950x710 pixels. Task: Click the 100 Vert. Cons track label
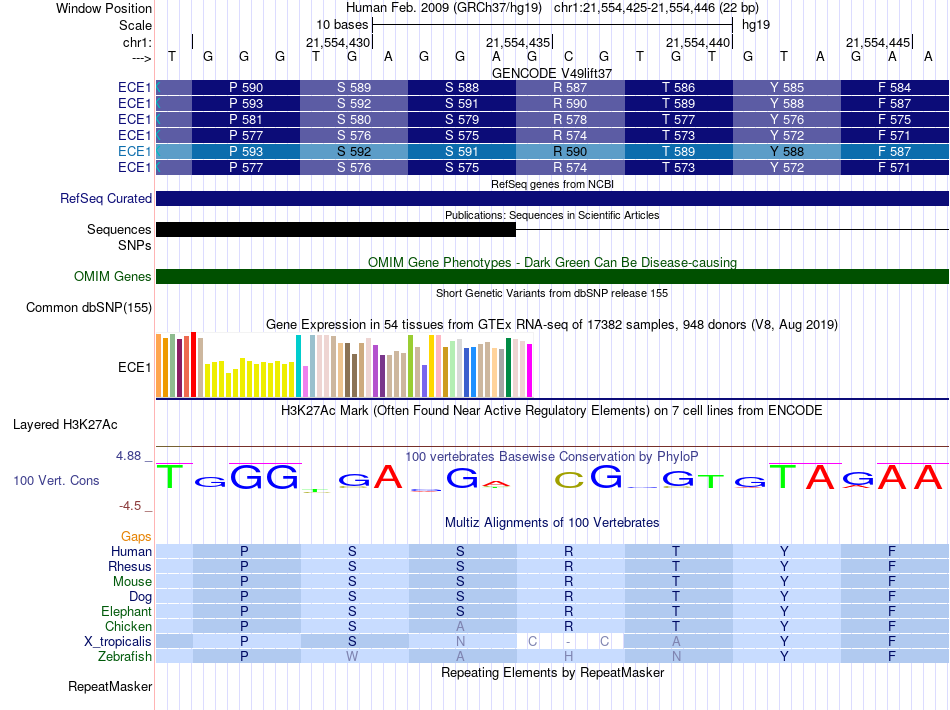coord(56,480)
